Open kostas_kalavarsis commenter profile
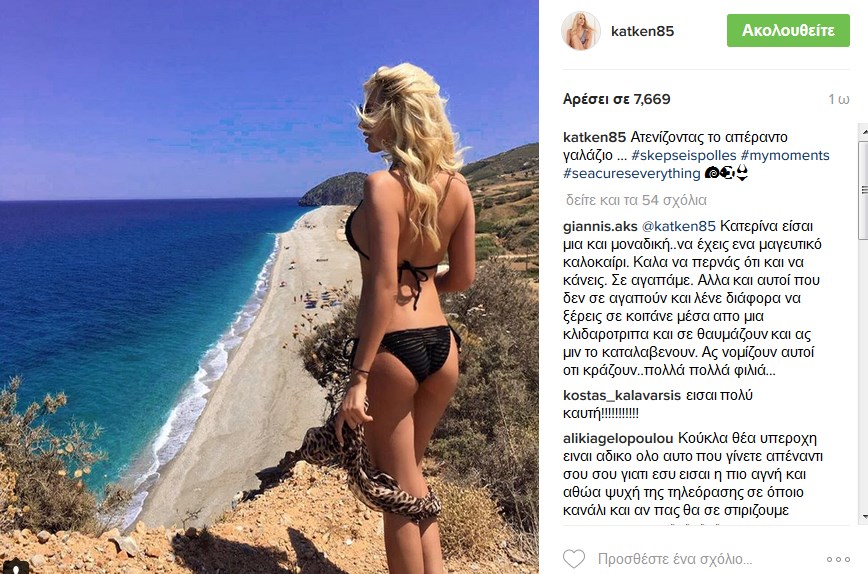This screenshot has width=868, height=574. point(622,396)
